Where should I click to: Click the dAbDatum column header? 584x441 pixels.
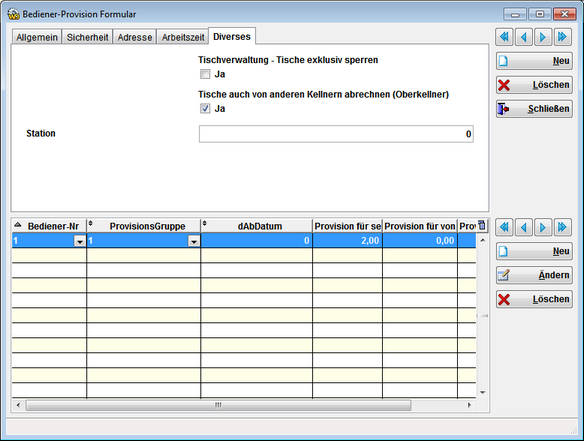tap(256, 226)
